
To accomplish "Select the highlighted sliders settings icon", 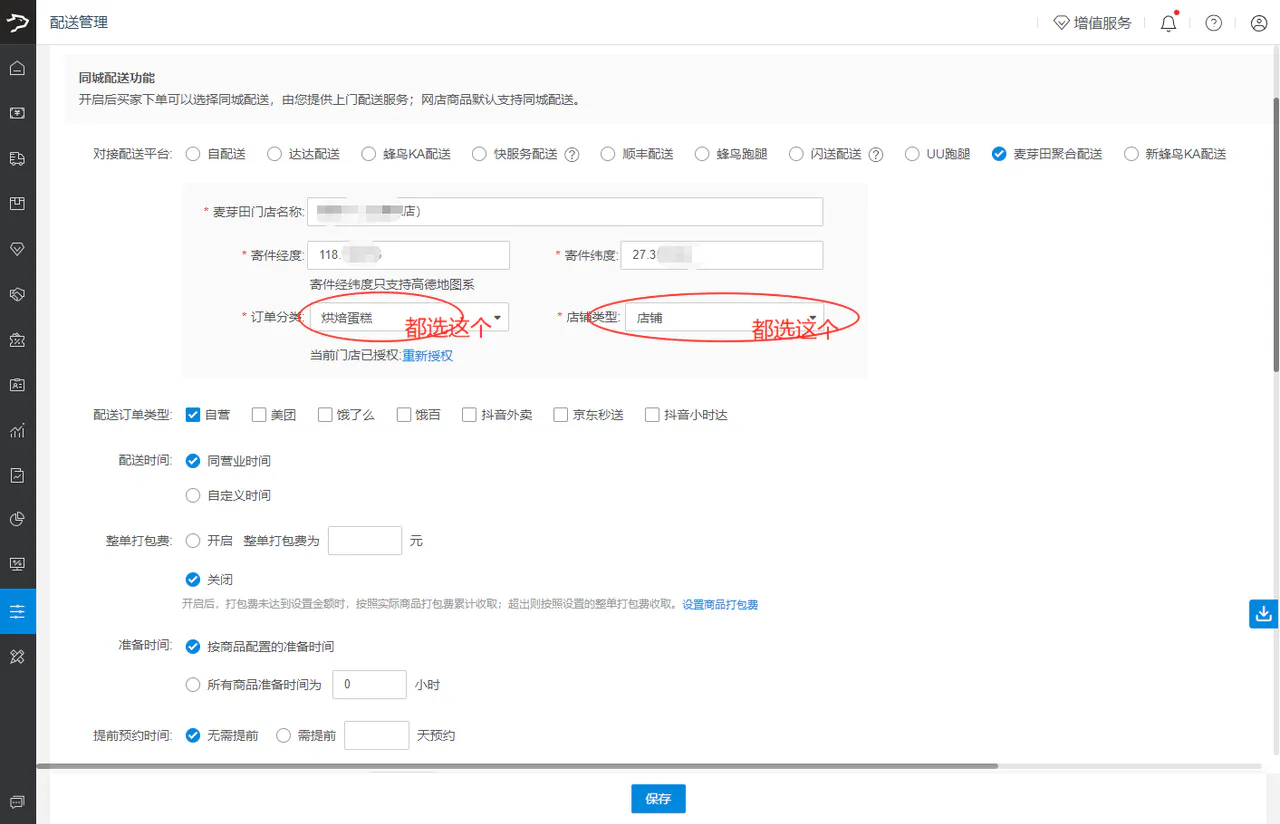I will coord(17,611).
